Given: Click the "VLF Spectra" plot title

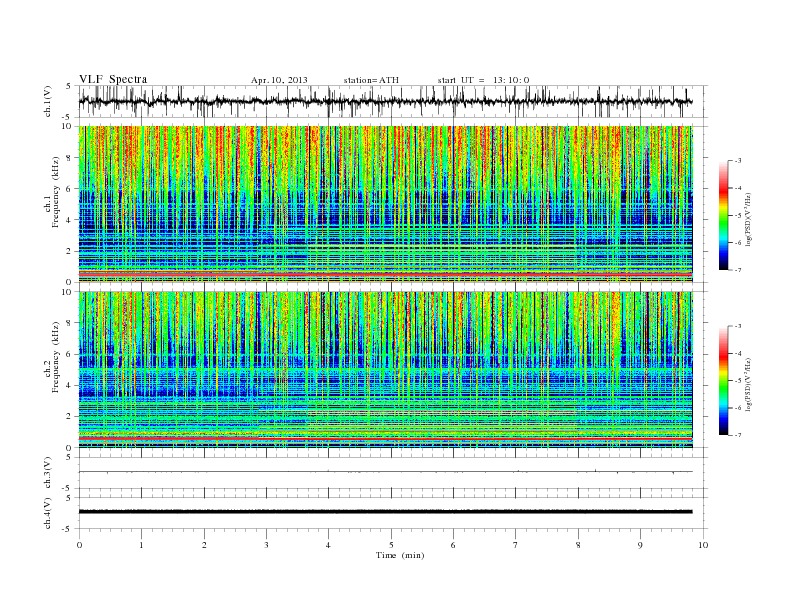Looking at the screenshot, I should coord(113,79).
